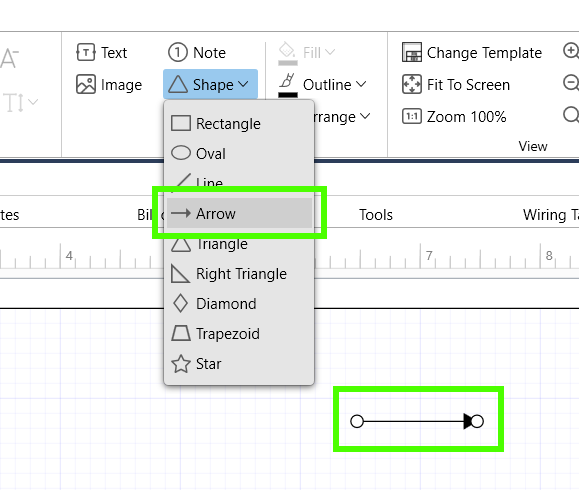Pick the Triangle shape

tap(239, 244)
